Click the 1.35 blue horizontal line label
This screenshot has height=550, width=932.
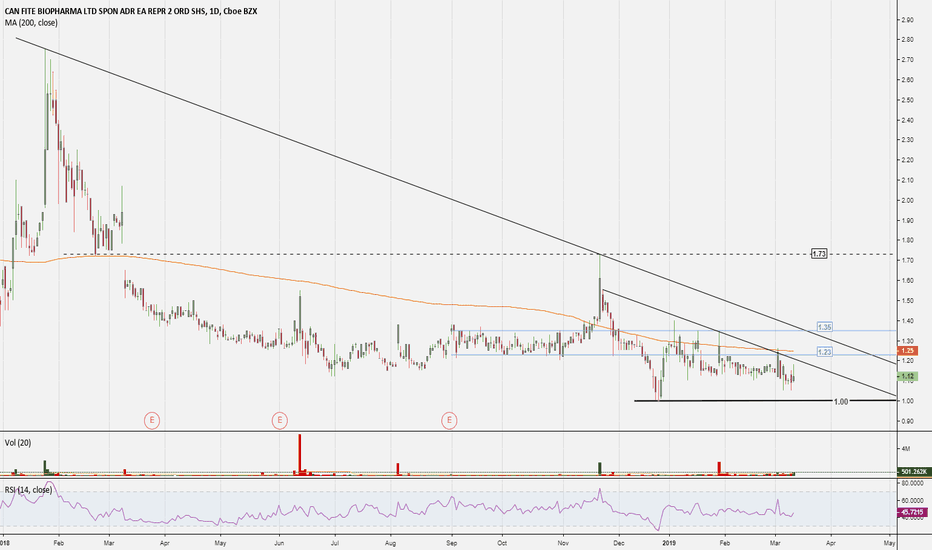coord(824,327)
